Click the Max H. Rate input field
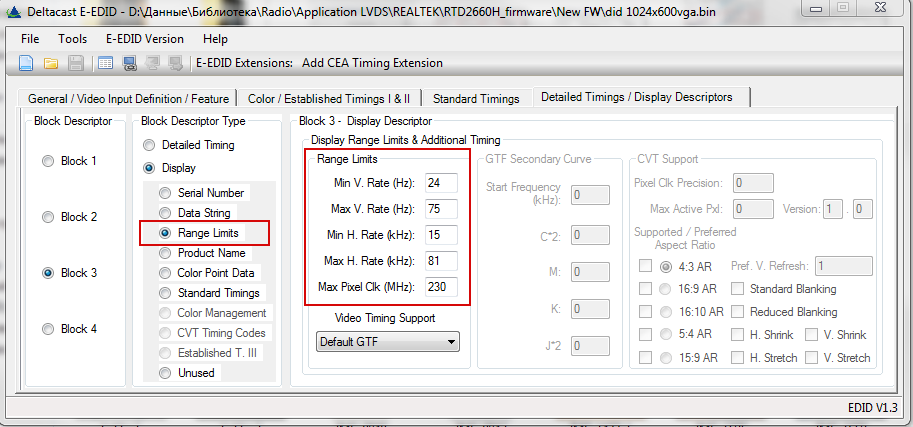Image resolution: width=913 pixels, height=427 pixels. point(440,262)
